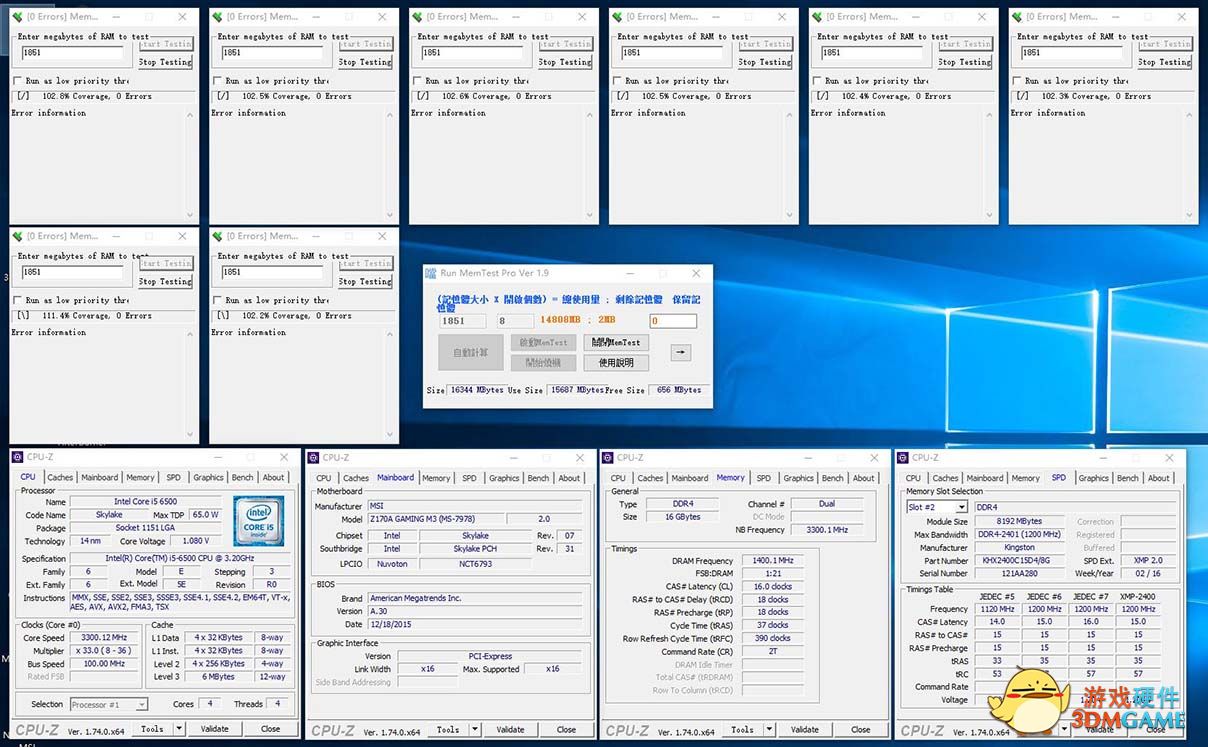Image resolution: width=1208 pixels, height=747 pixels.
Task: Click the title icon of the 102.8% coverage MemTest window
Action: click(x=17, y=17)
